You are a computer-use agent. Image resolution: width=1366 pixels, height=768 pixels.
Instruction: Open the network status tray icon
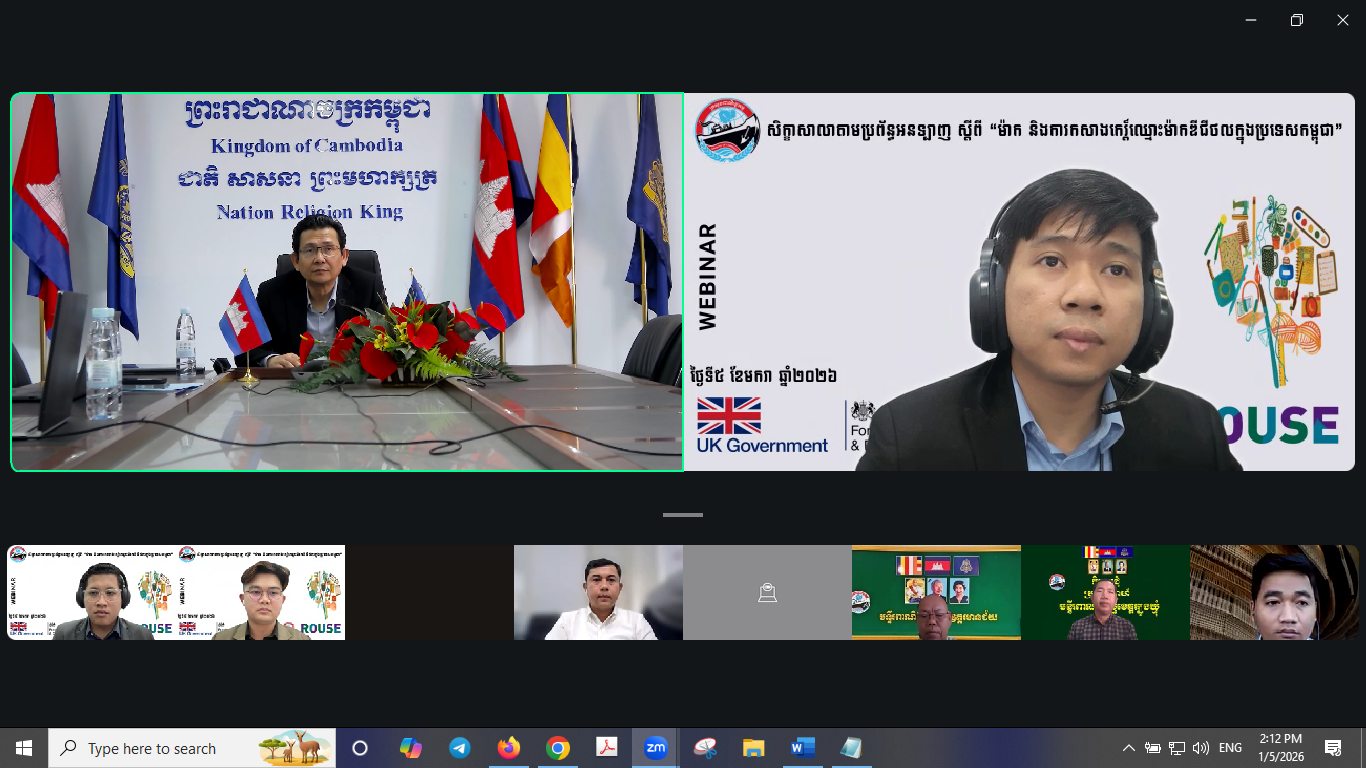click(1177, 748)
